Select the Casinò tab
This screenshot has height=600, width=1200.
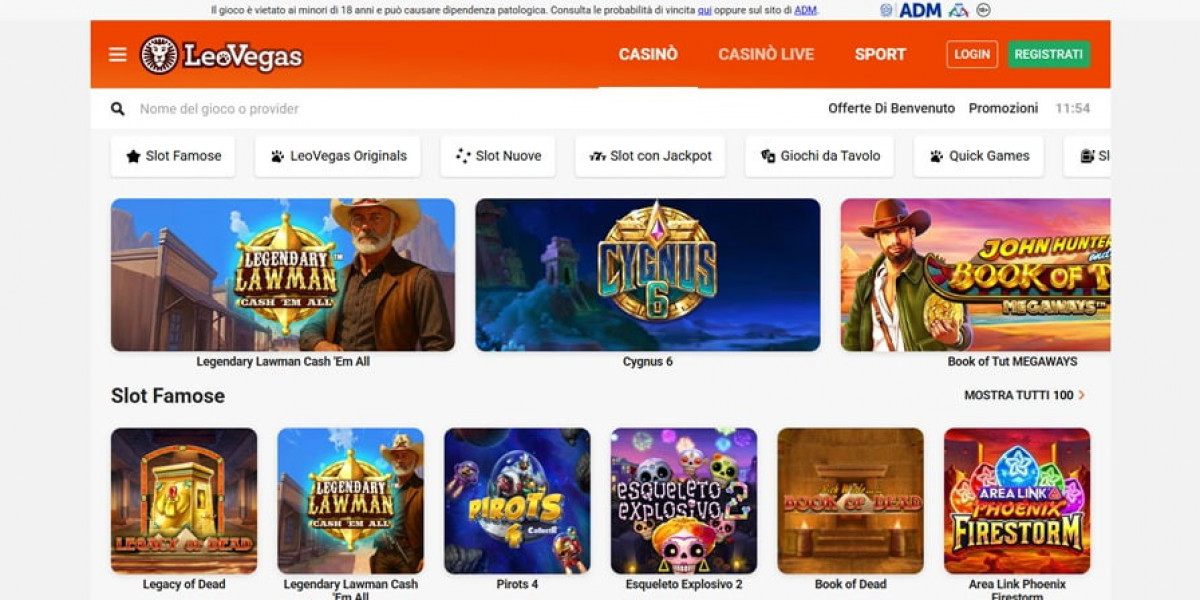[x=648, y=54]
